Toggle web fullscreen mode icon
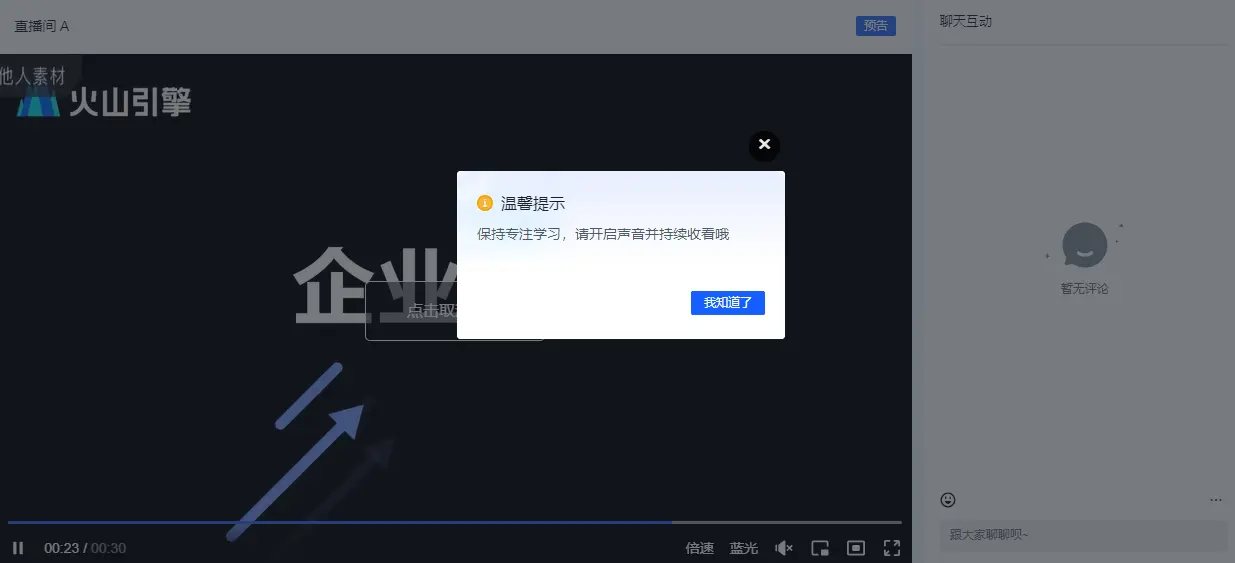 856,548
